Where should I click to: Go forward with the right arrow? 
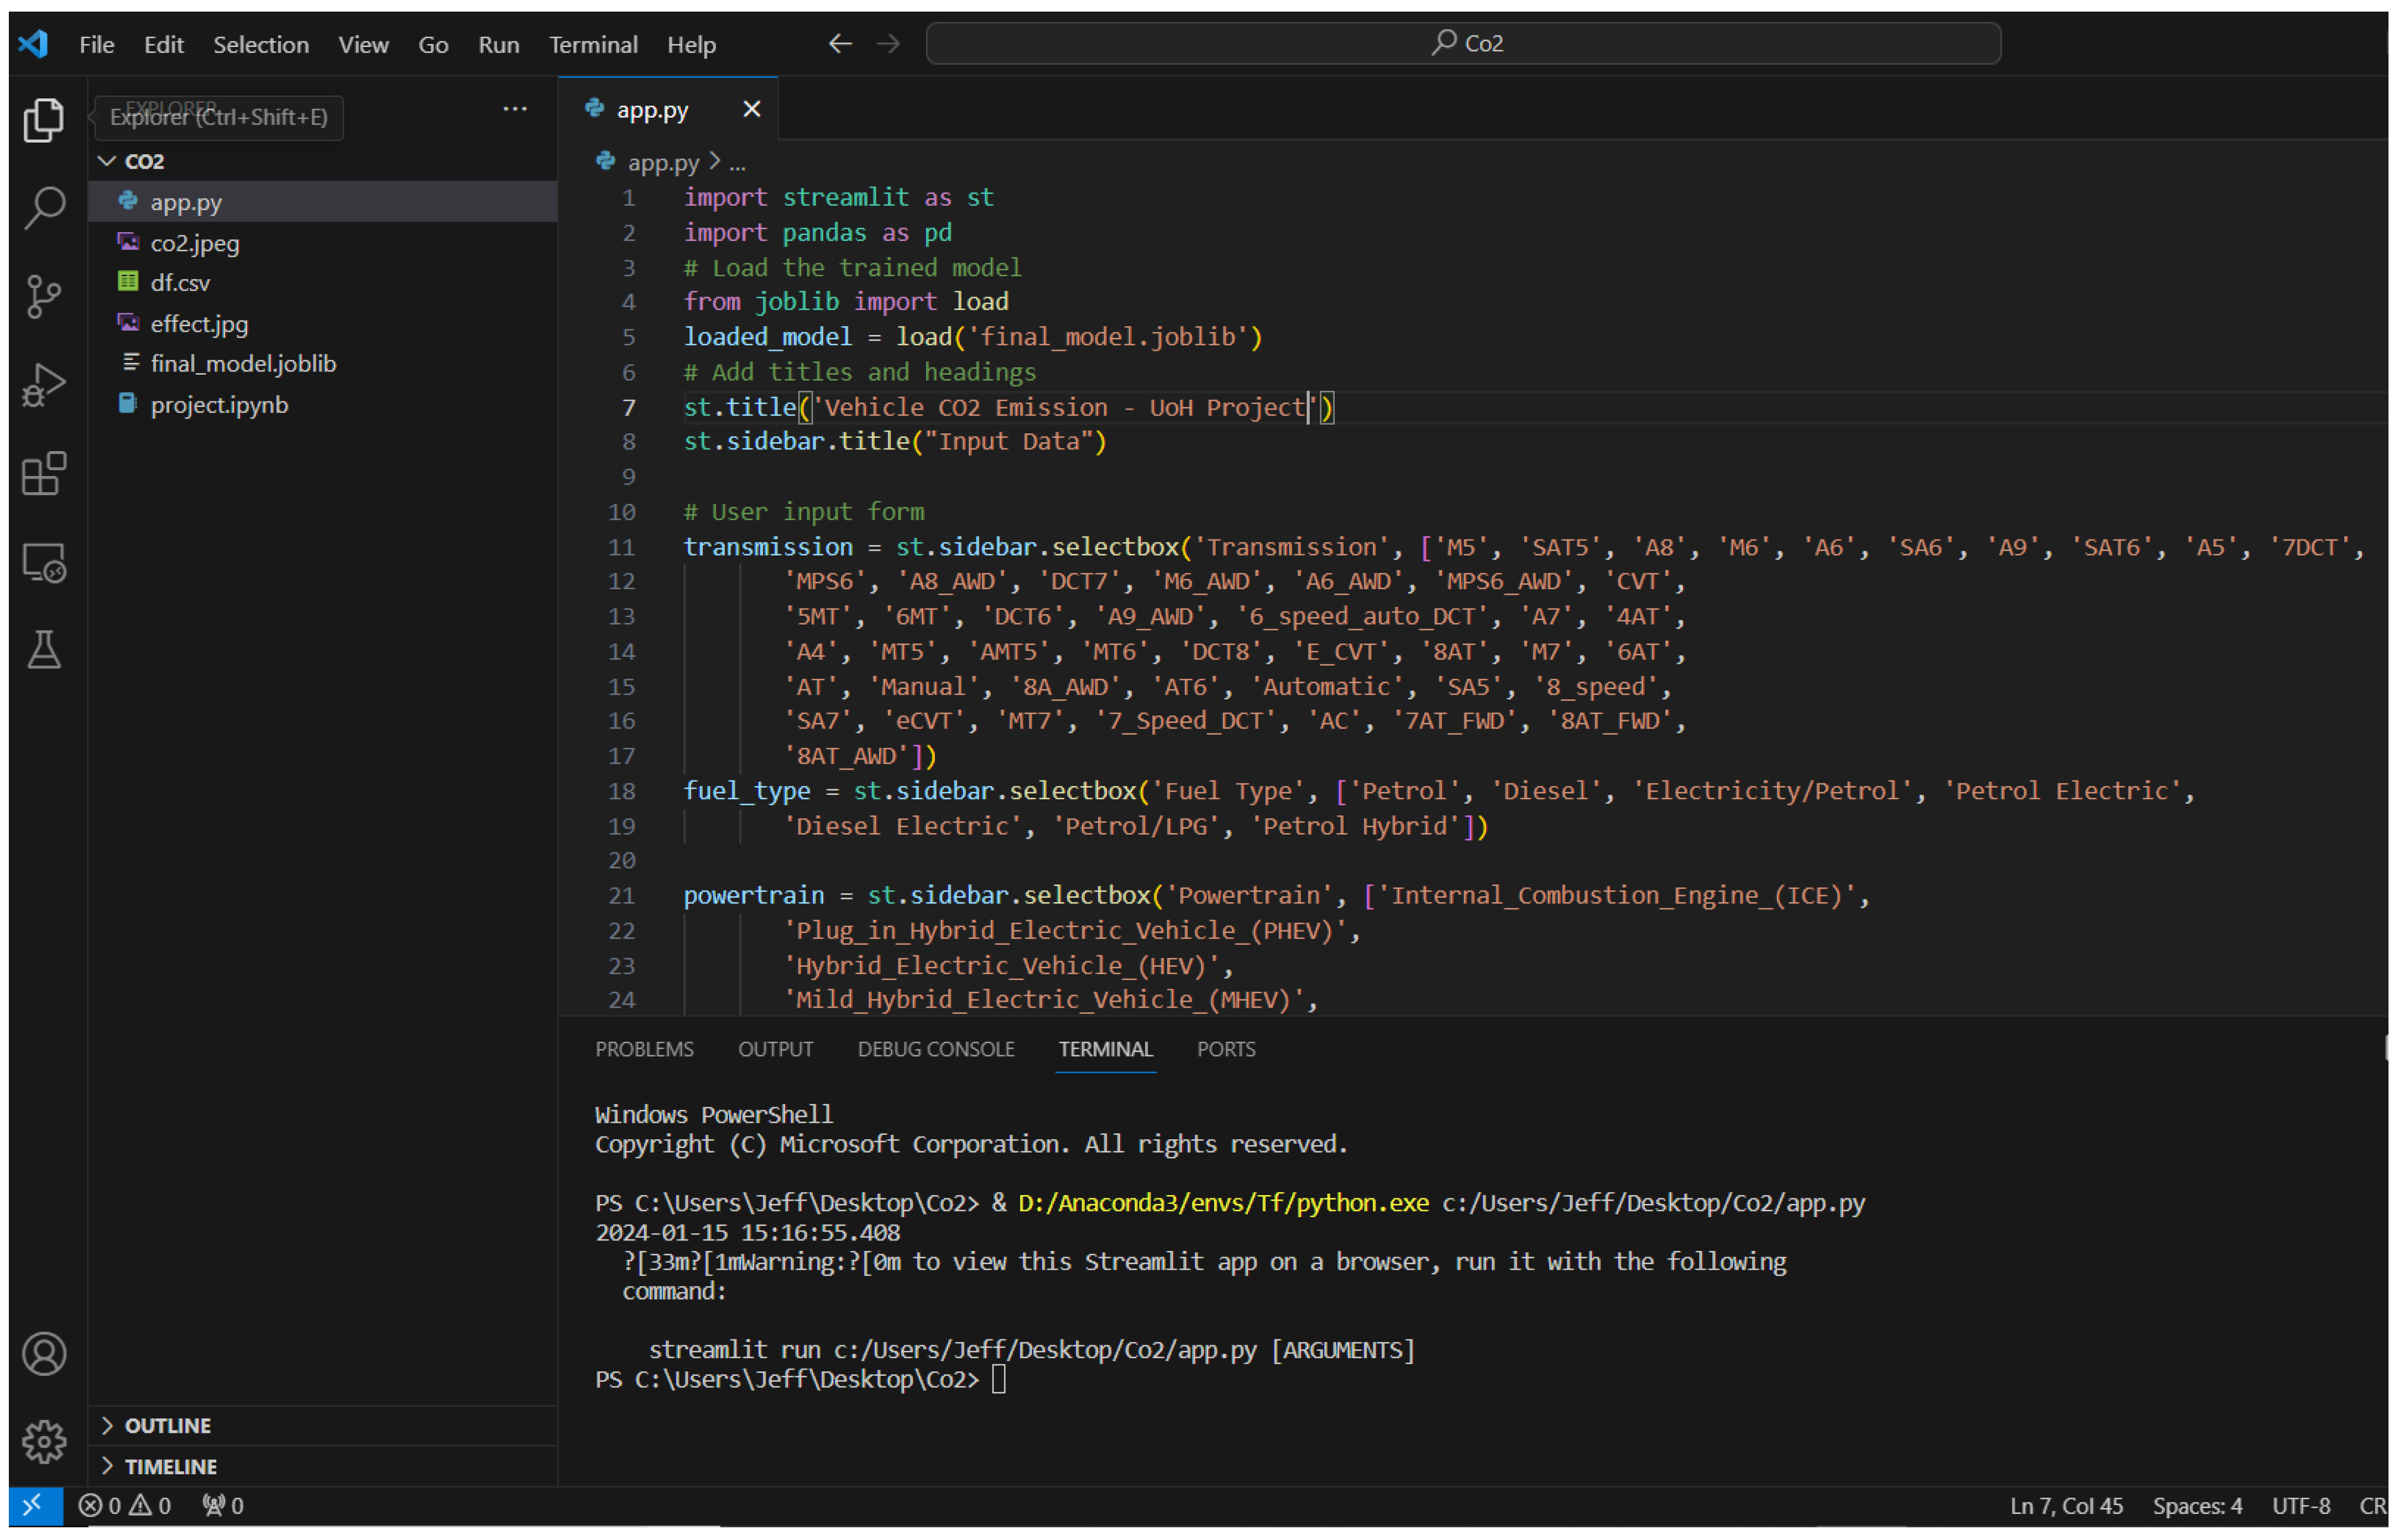click(888, 44)
